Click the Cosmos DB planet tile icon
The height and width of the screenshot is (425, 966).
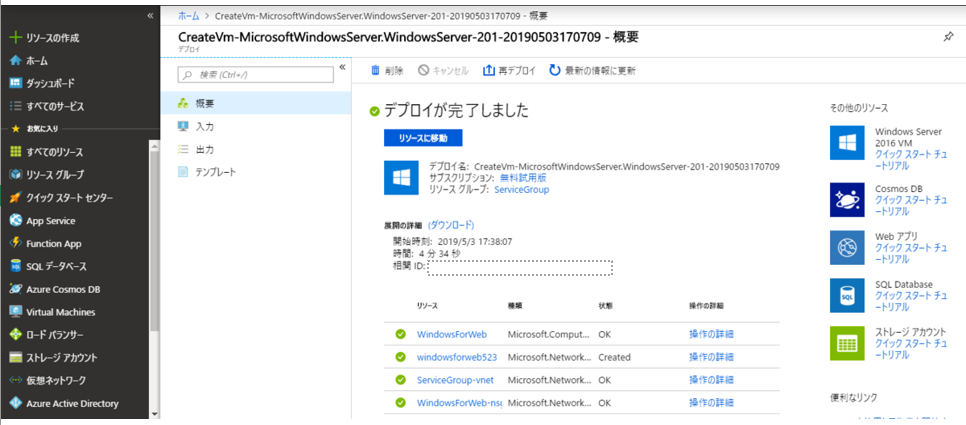click(847, 200)
